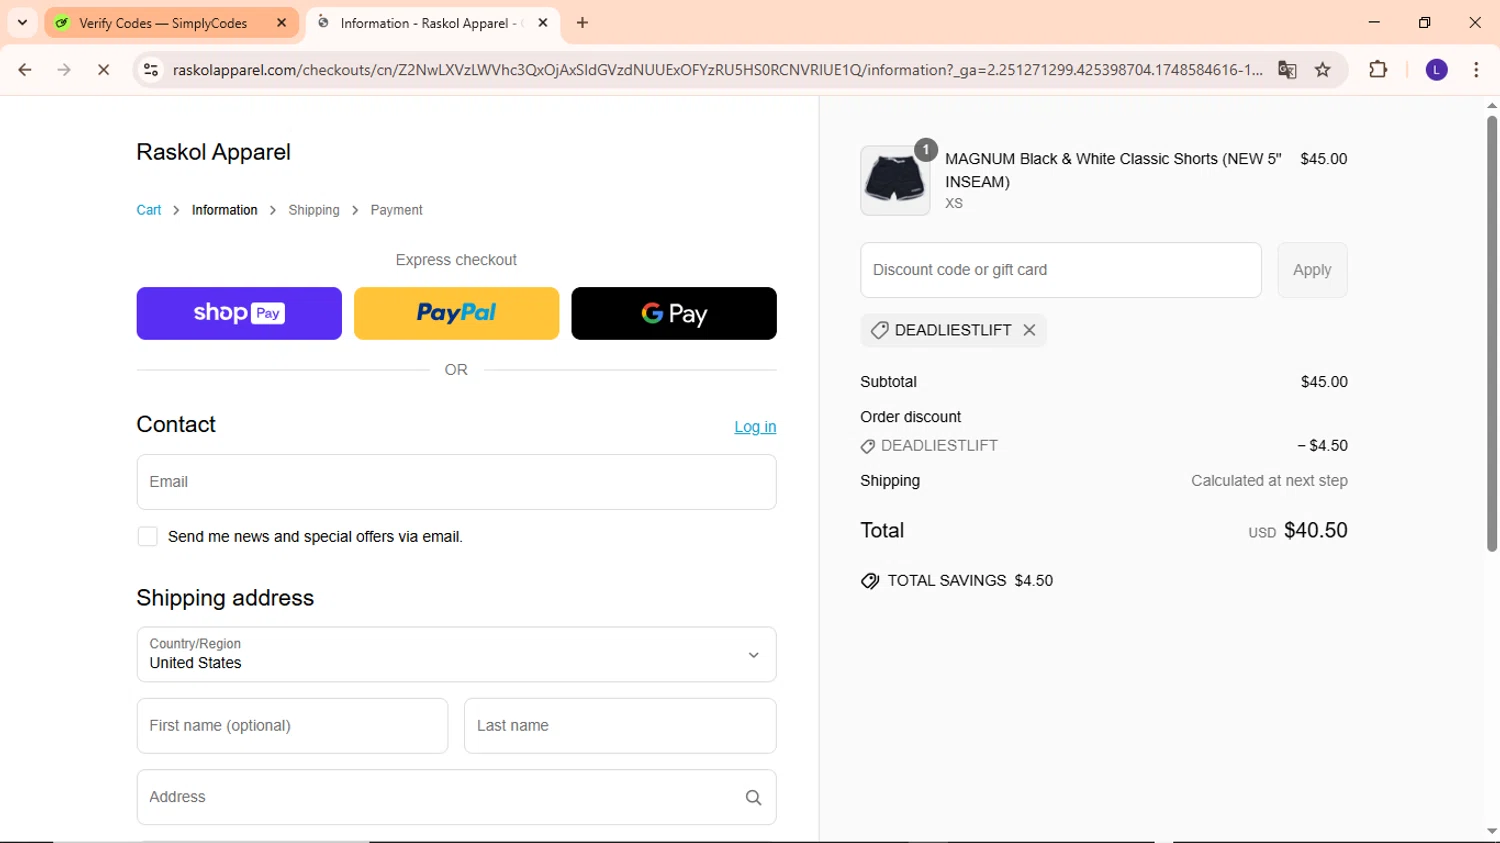The width and height of the screenshot is (1500, 843).
Task: Open the translate page icon
Action: tap(1287, 70)
